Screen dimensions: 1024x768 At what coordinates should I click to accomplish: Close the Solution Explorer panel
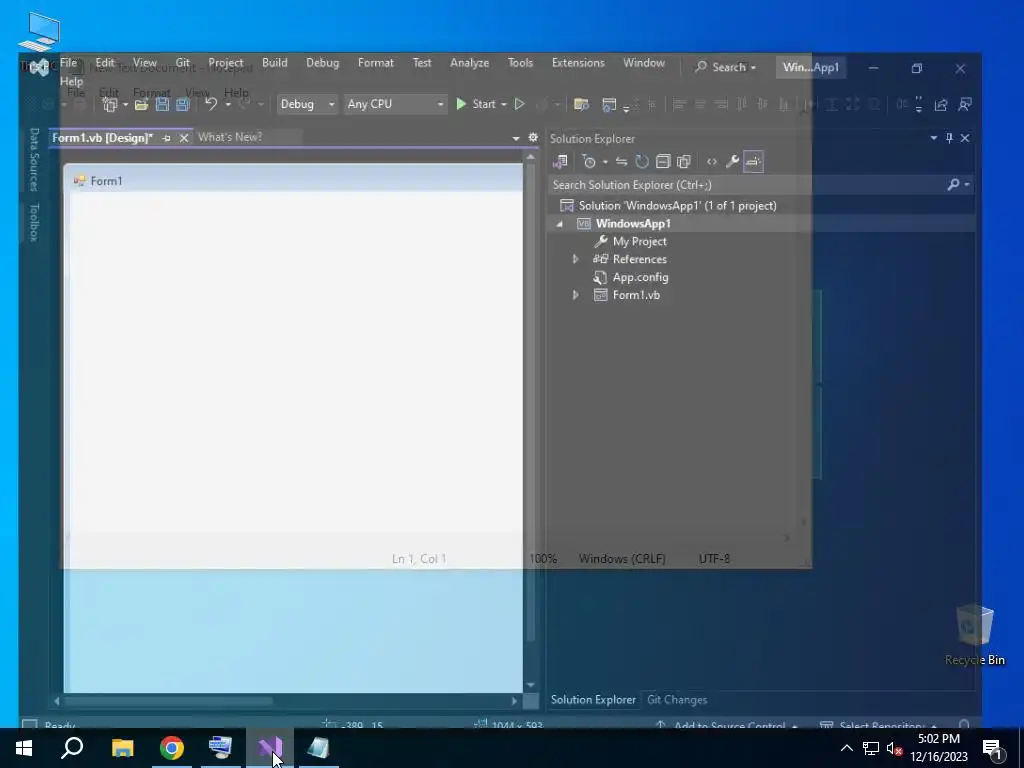965,138
